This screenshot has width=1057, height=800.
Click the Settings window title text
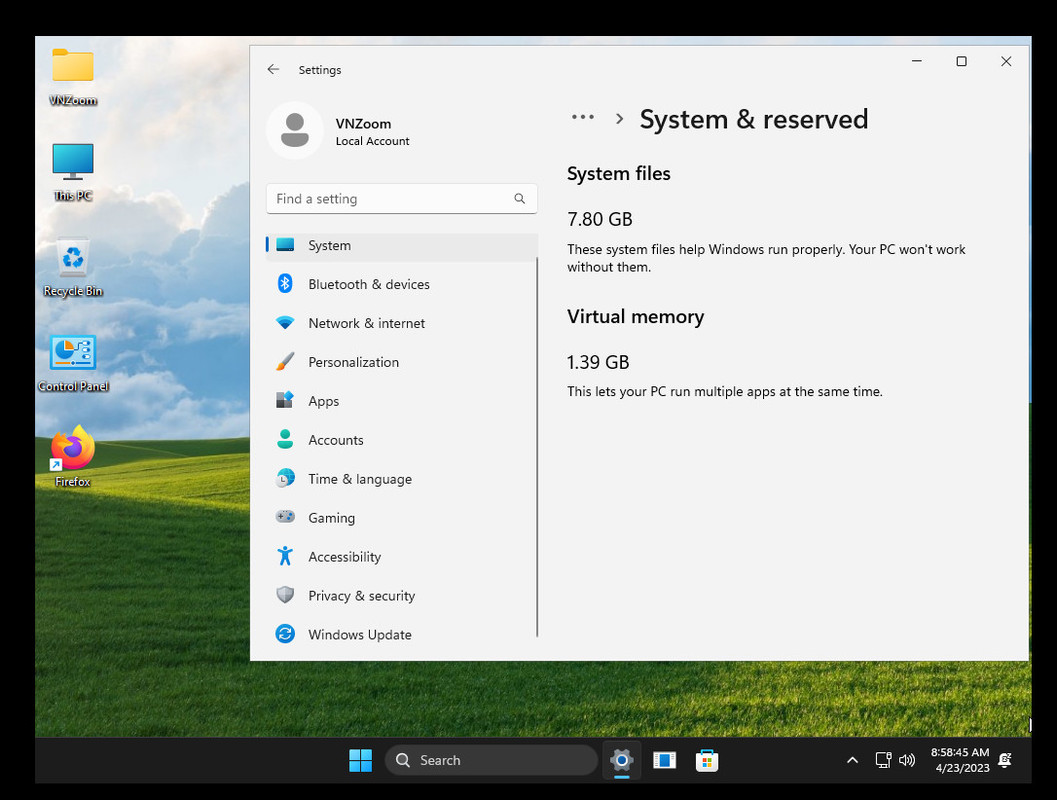coord(320,70)
